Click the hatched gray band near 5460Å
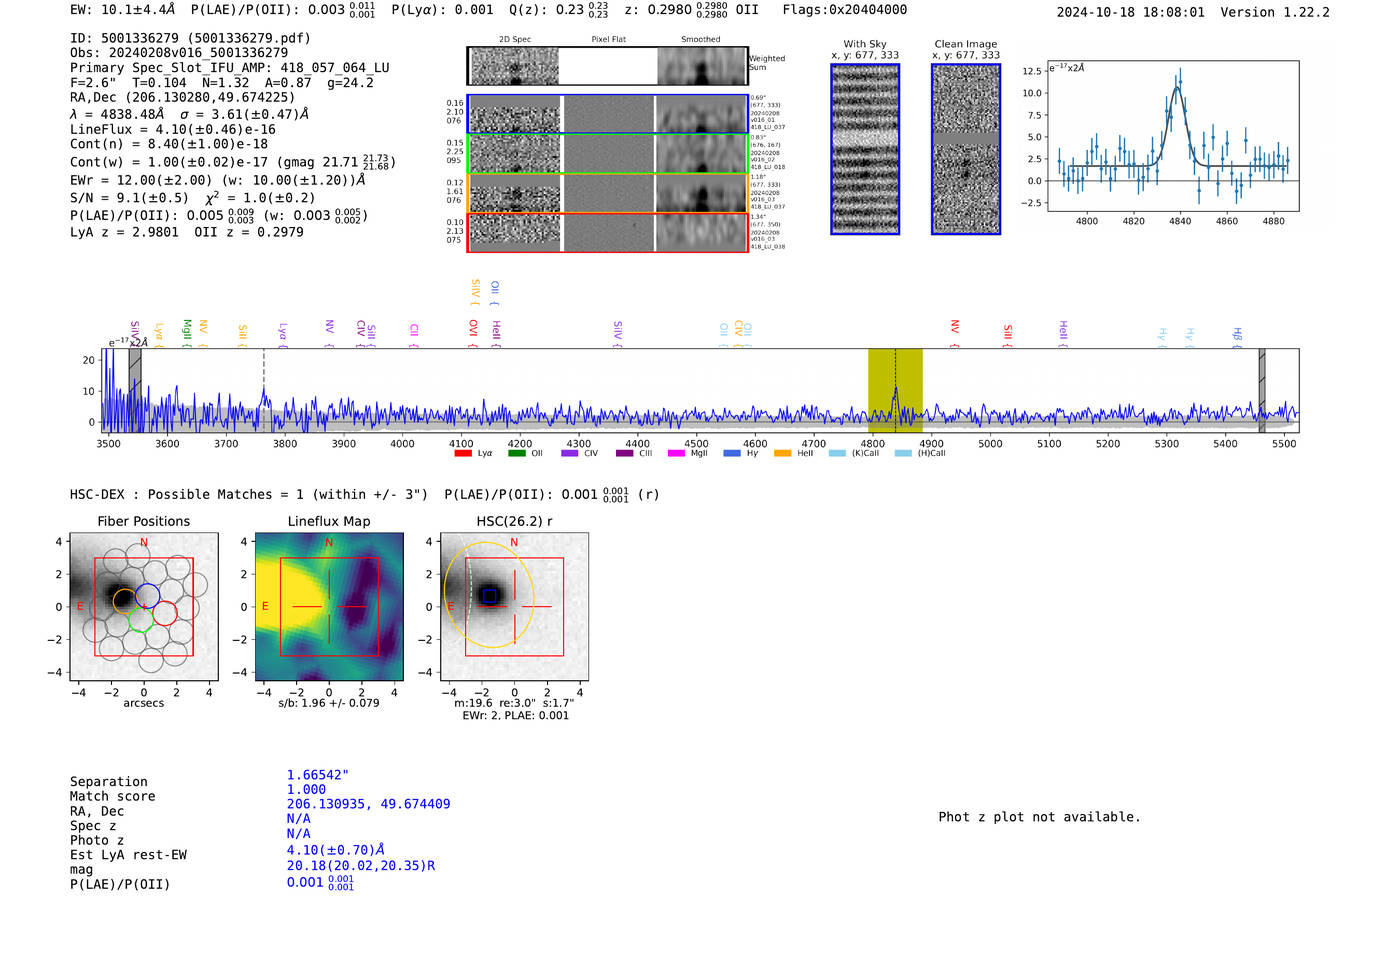This screenshot has width=1400, height=953. tap(1262, 390)
